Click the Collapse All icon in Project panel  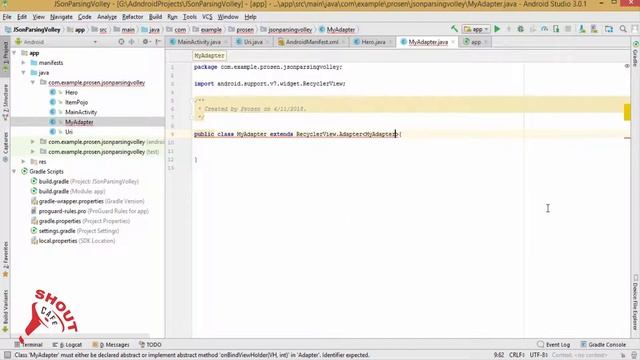[x=132, y=42]
